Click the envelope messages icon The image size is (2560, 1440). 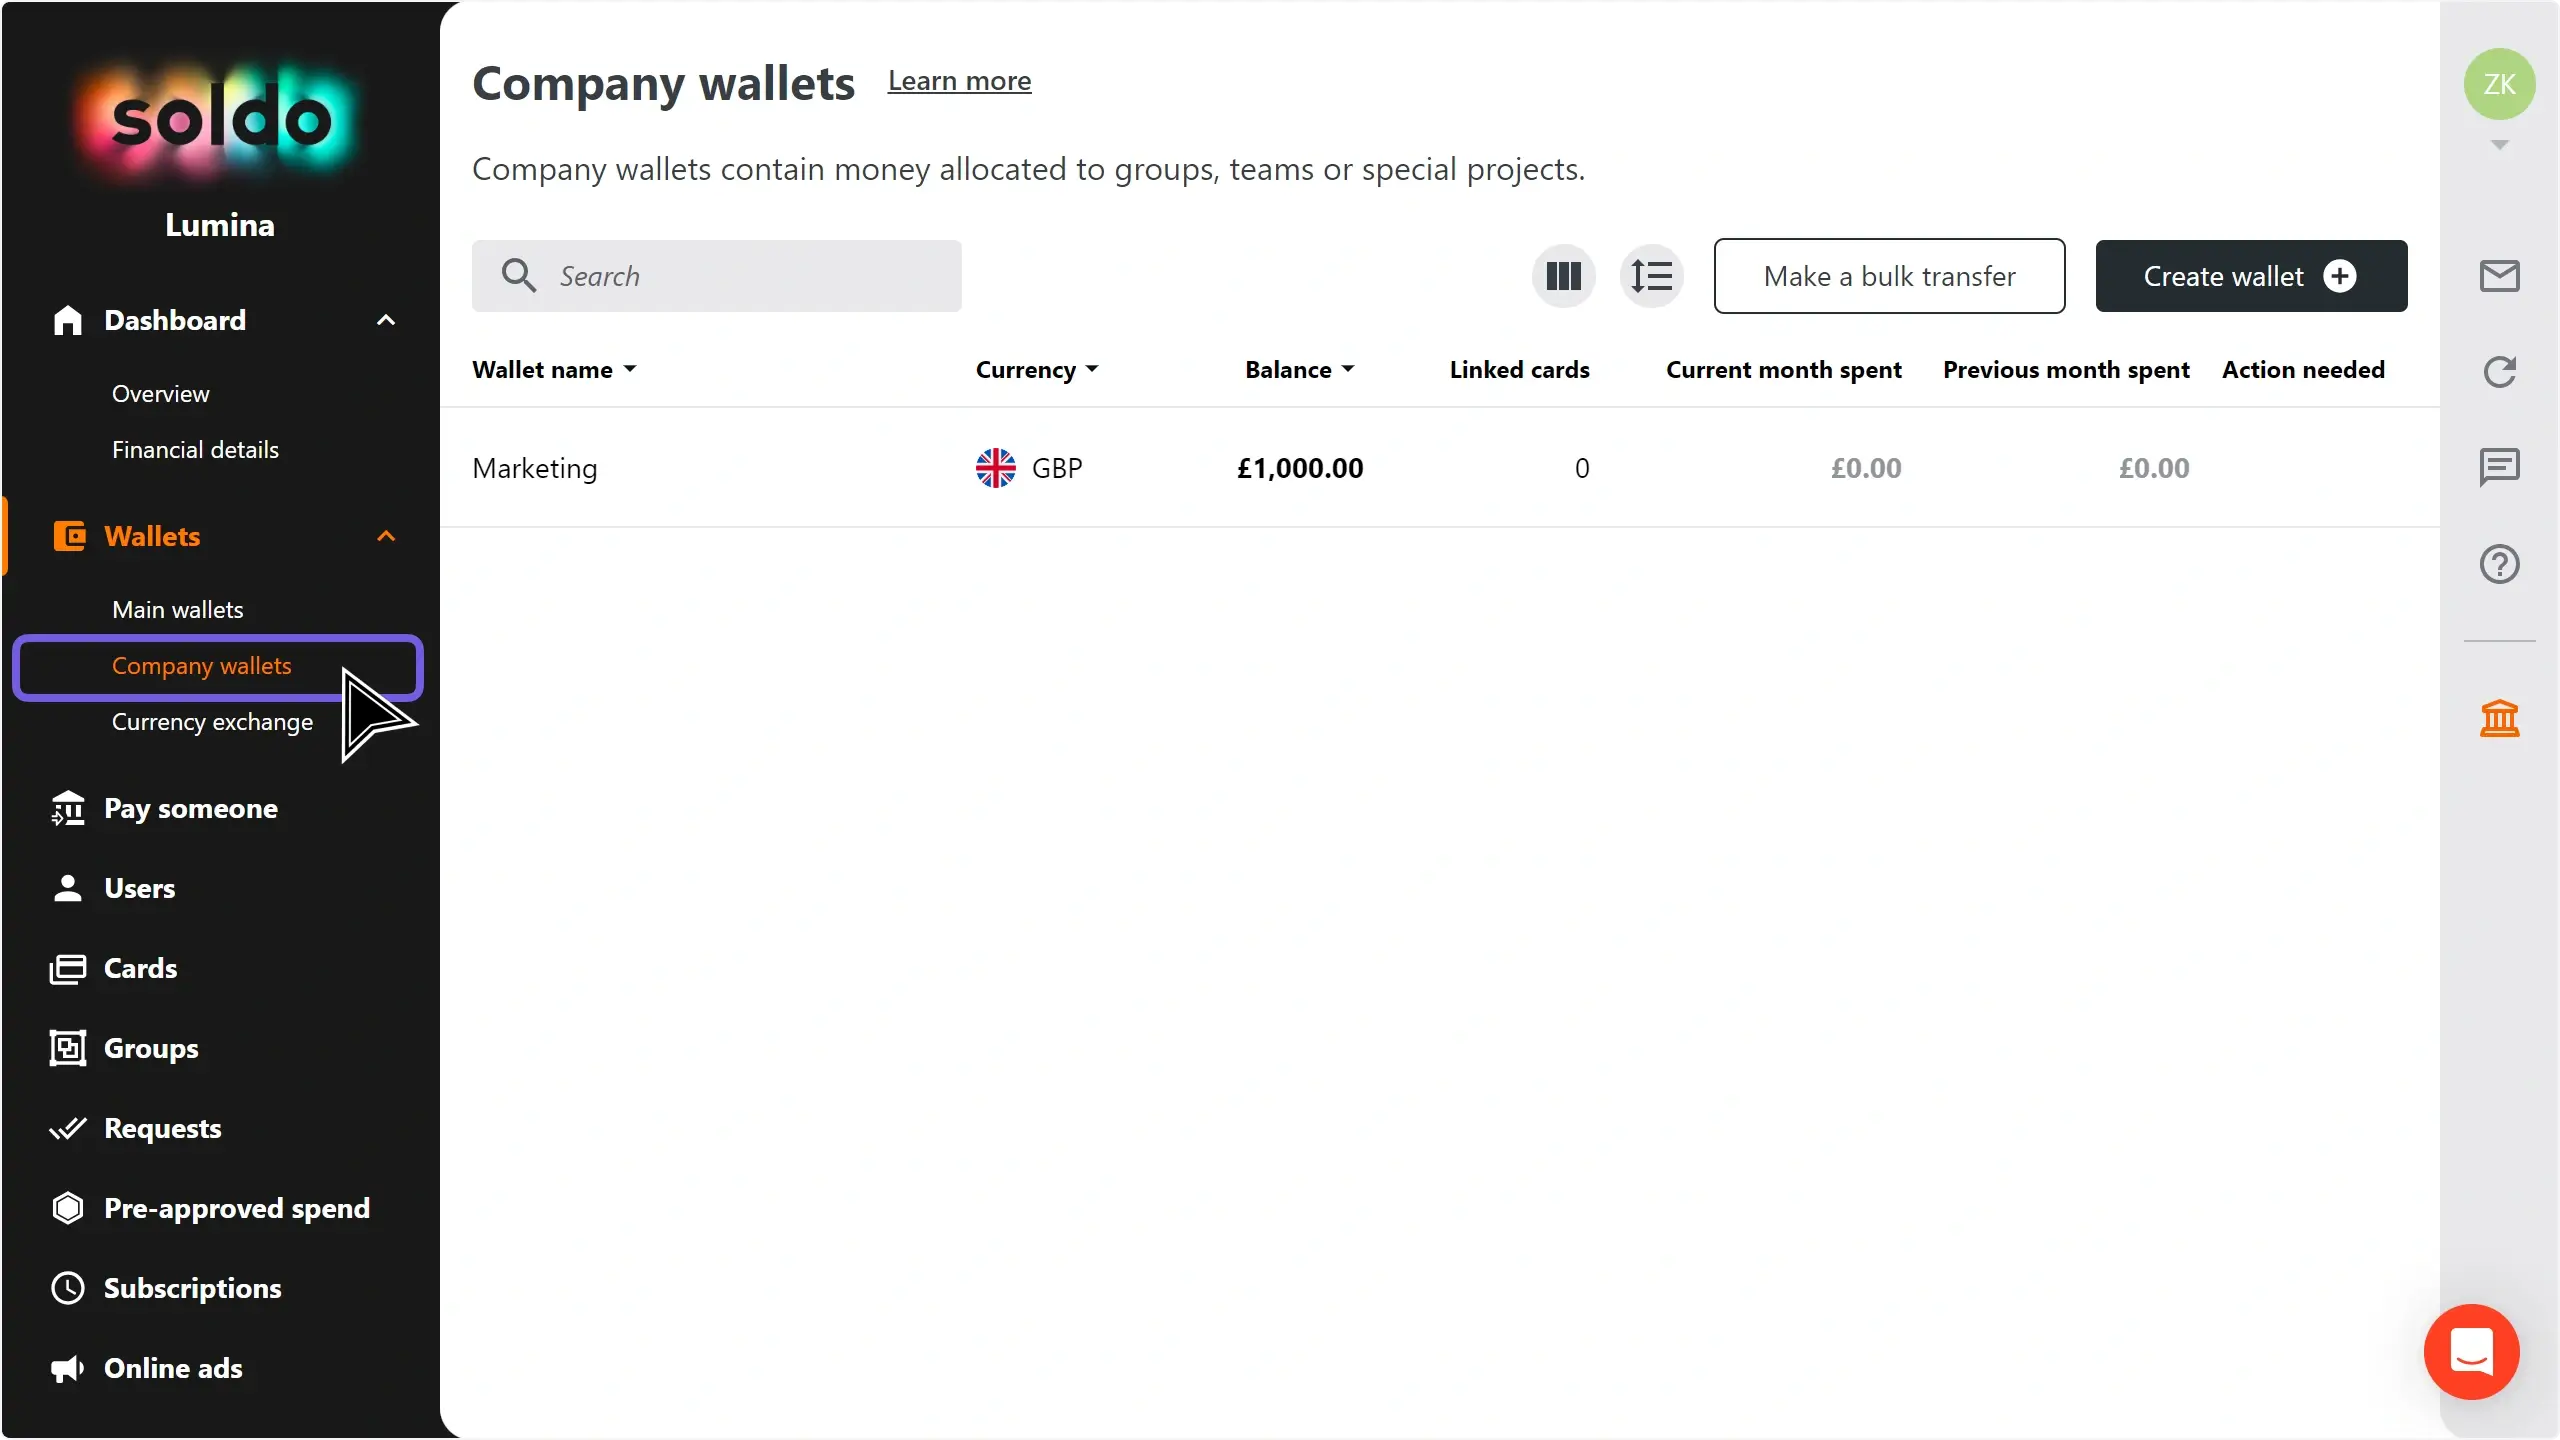tap(2499, 276)
